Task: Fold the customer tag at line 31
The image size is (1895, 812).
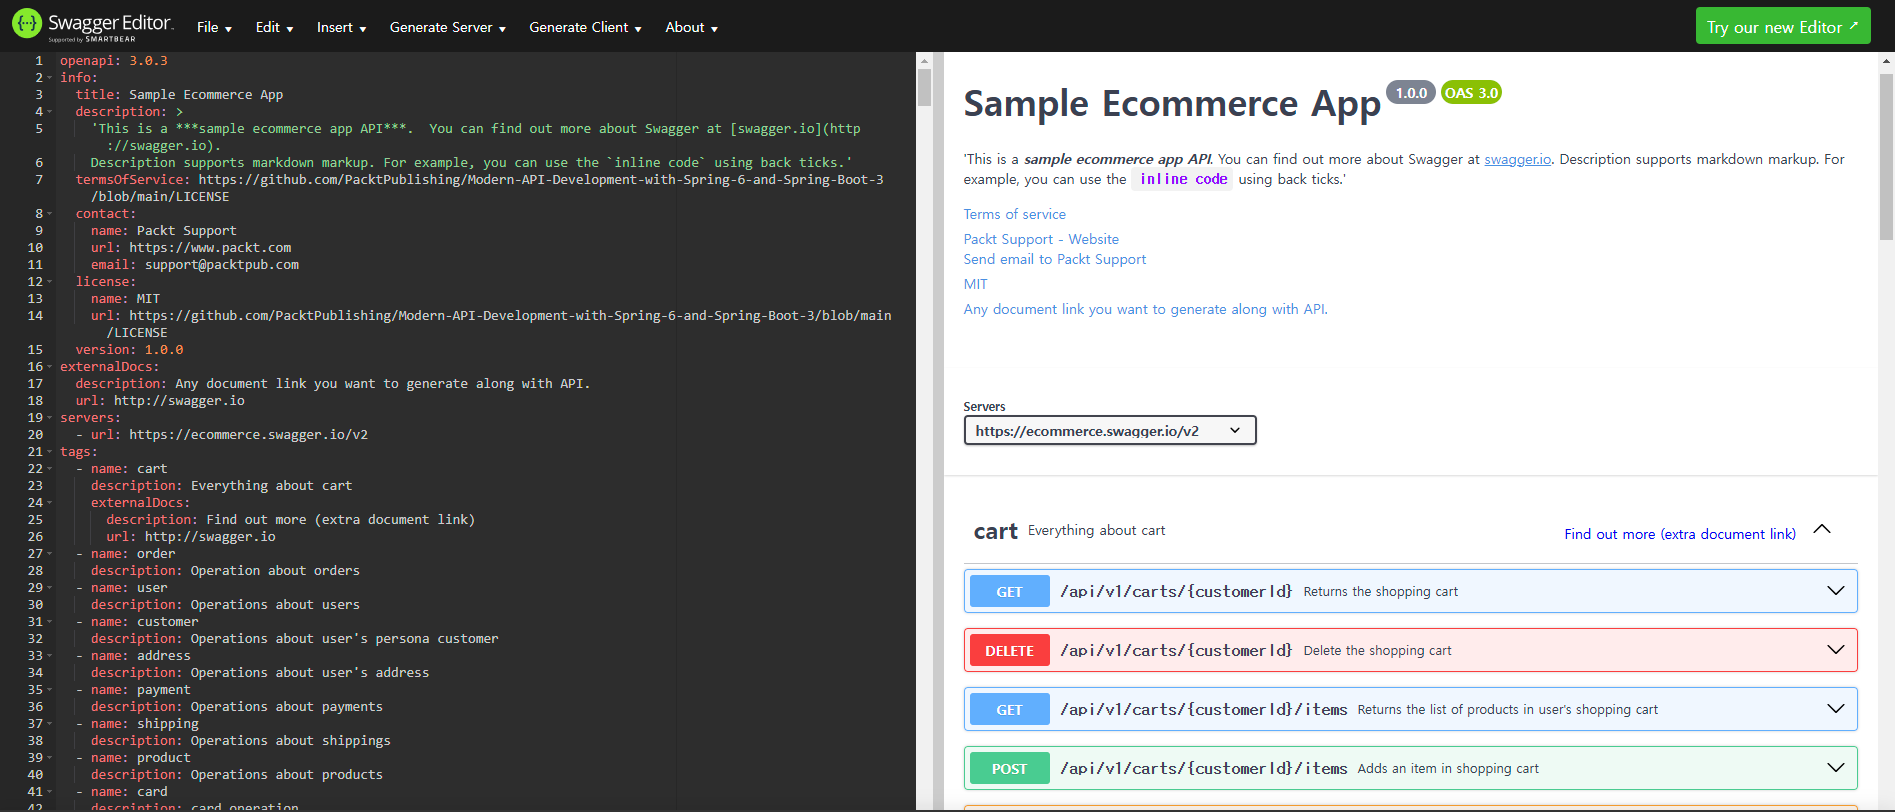Action: click(50, 622)
